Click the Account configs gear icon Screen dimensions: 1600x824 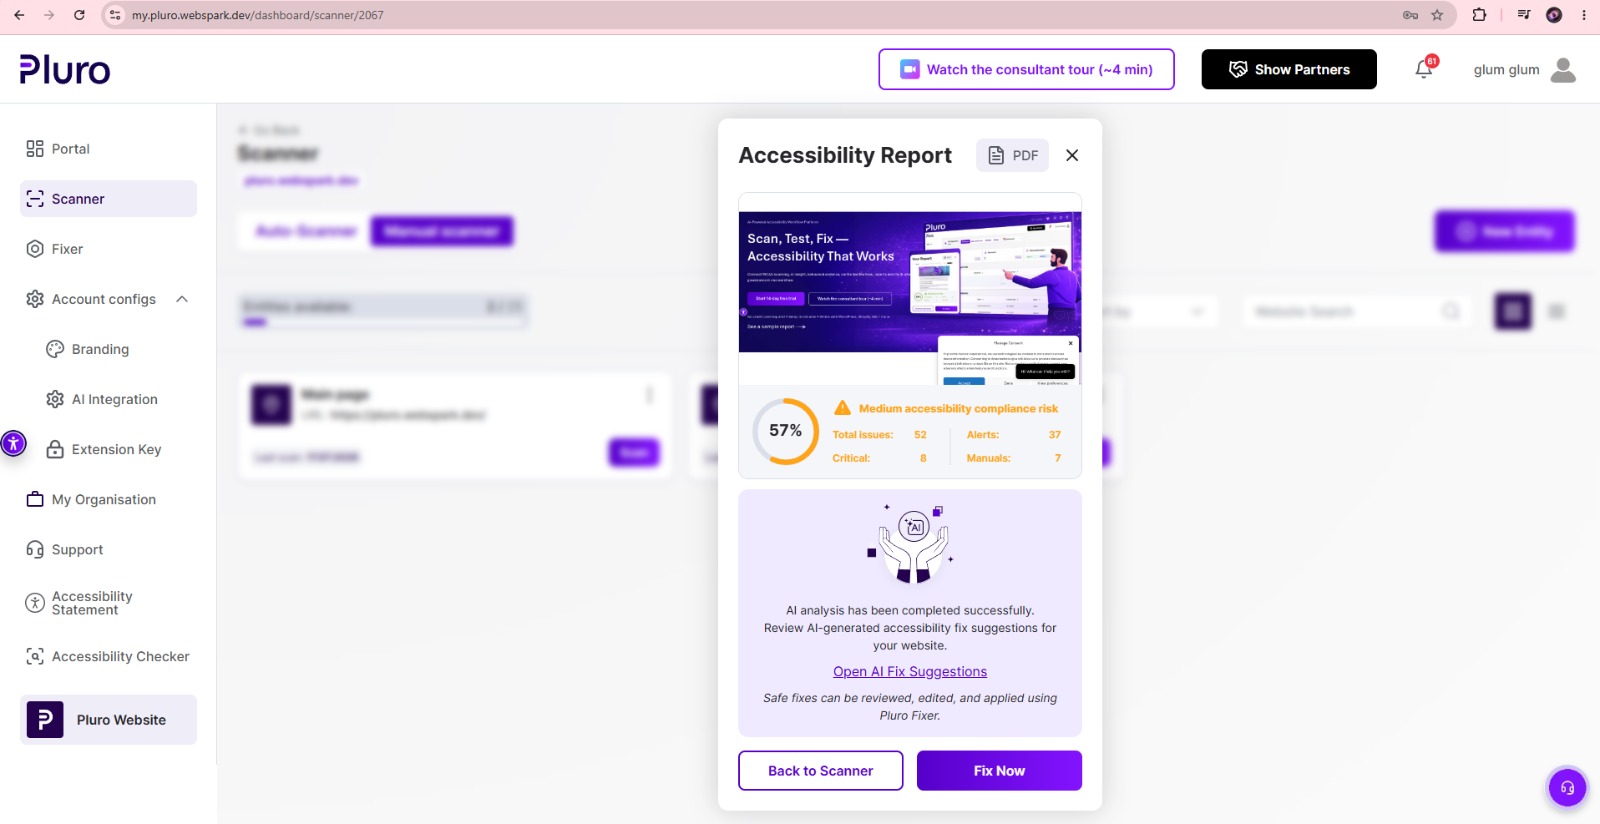click(x=35, y=299)
